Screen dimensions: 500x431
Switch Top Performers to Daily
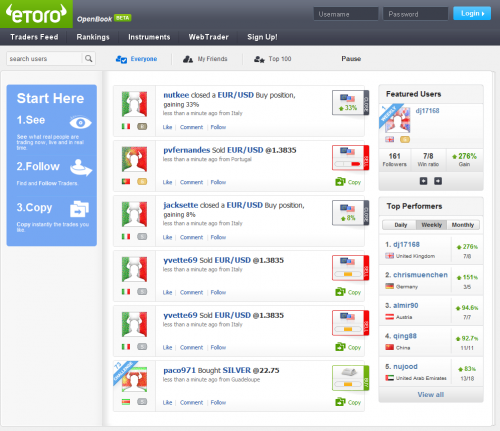point(401,225)
